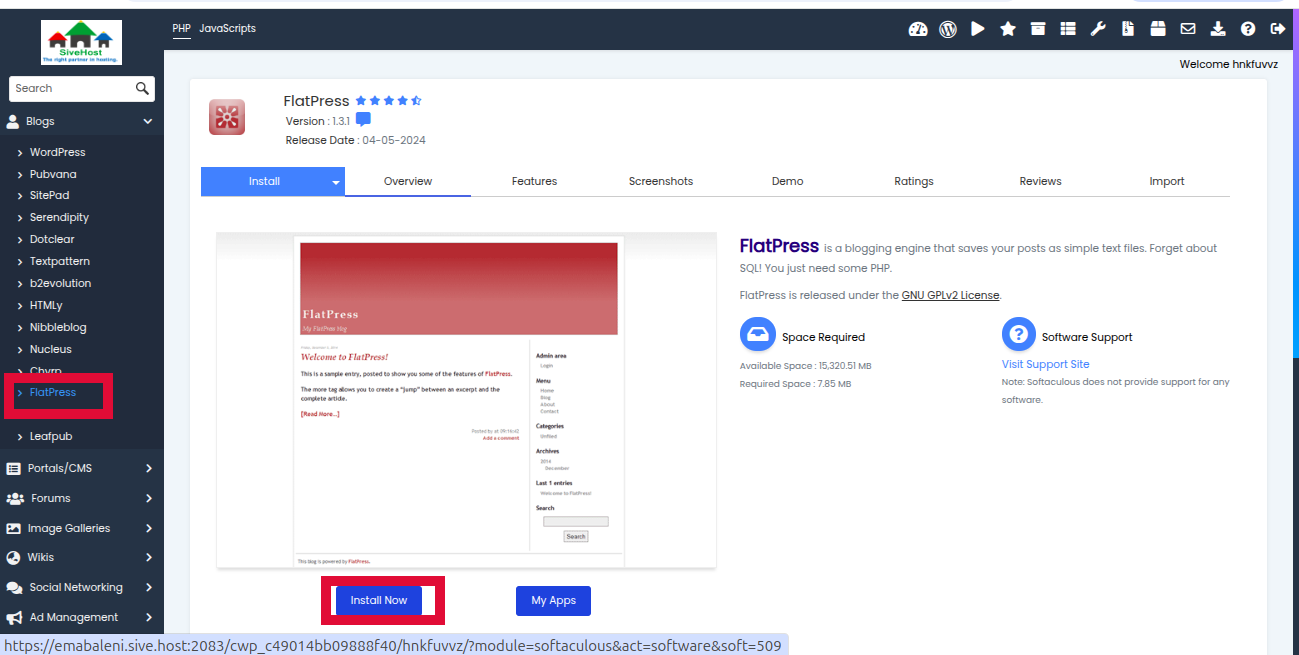Click the download tray icon in top bar
Viewport: 1299px width, 655px height.
tap(1218, 29)
